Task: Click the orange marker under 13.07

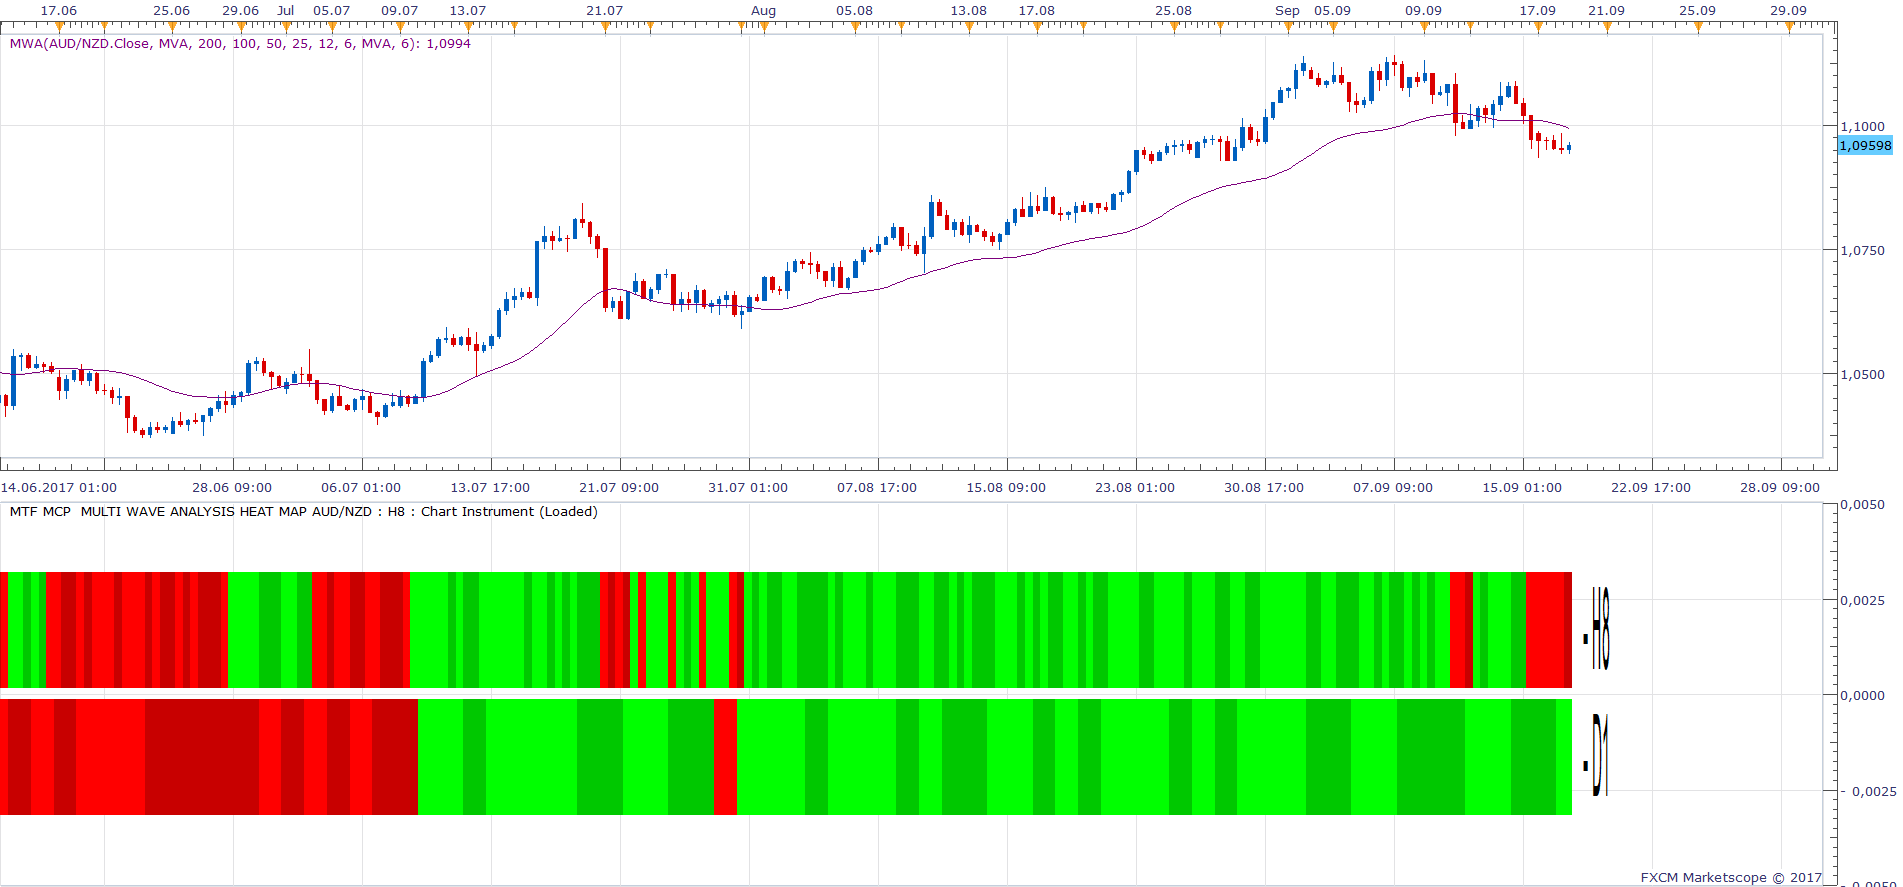Action: (x=468, y=27)
